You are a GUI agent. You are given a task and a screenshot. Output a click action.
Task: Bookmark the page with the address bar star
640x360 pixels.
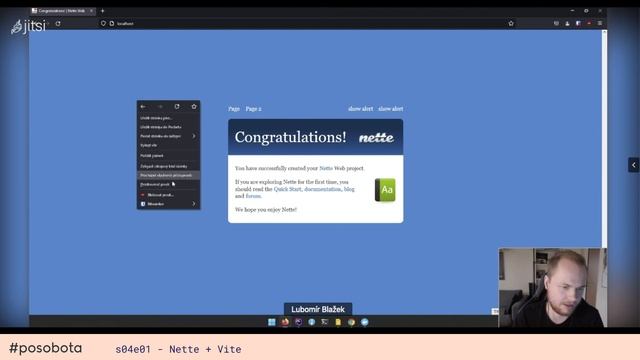click(x=511, y=24)
